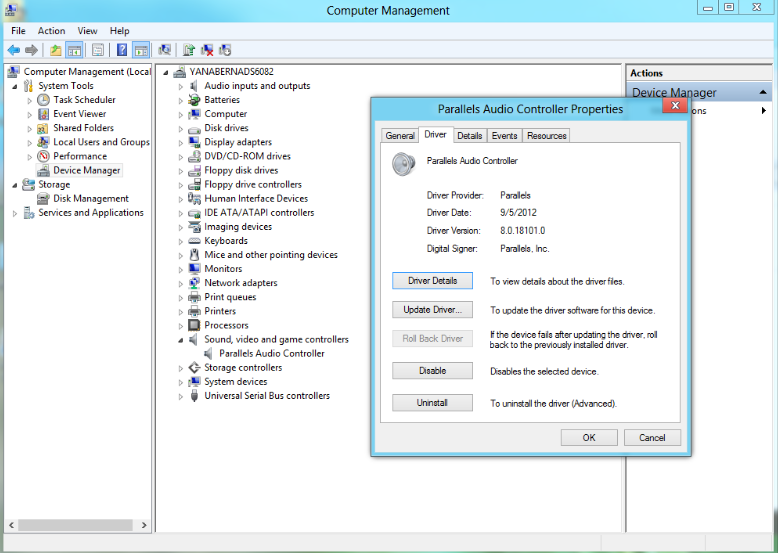This screenshot has width=778, height=553.
Task: Click the Shared Folders icon
Action: coord(43,128)
